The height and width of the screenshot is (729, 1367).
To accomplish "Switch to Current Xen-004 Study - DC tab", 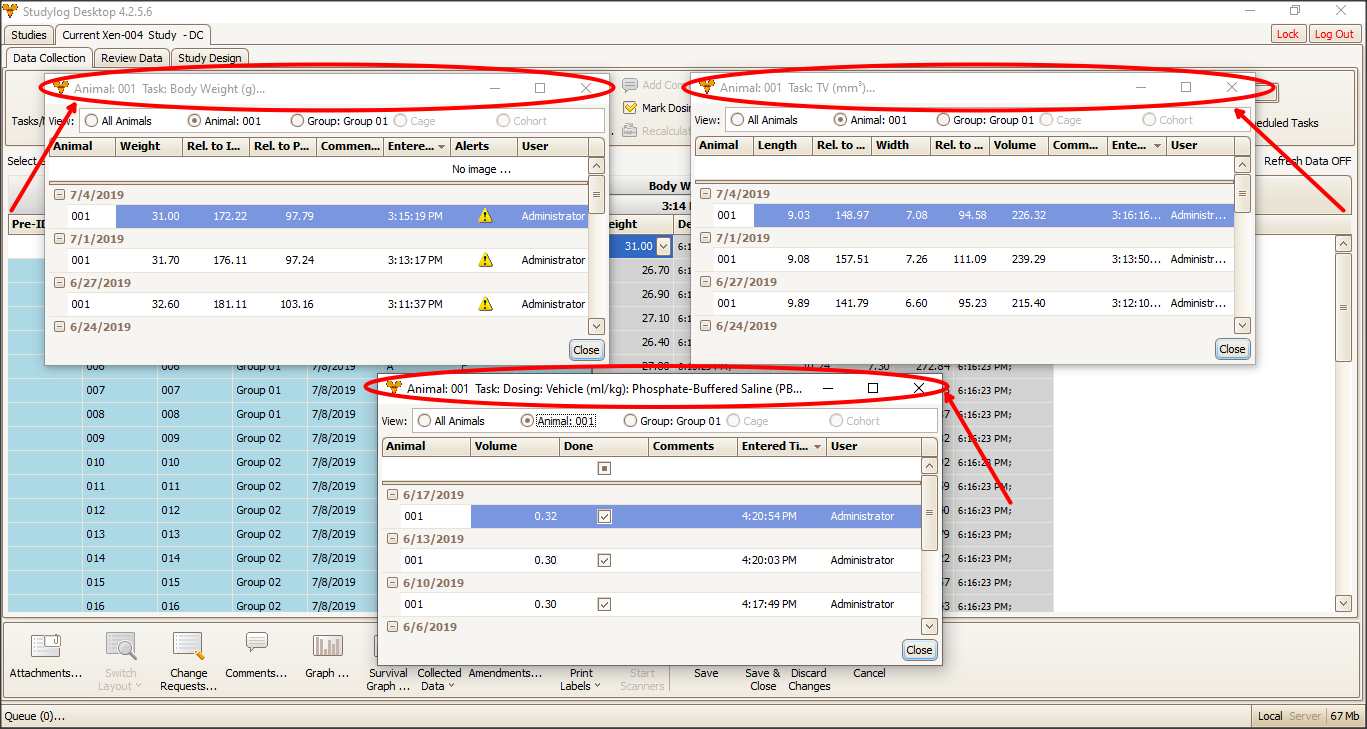I will 133,35.
